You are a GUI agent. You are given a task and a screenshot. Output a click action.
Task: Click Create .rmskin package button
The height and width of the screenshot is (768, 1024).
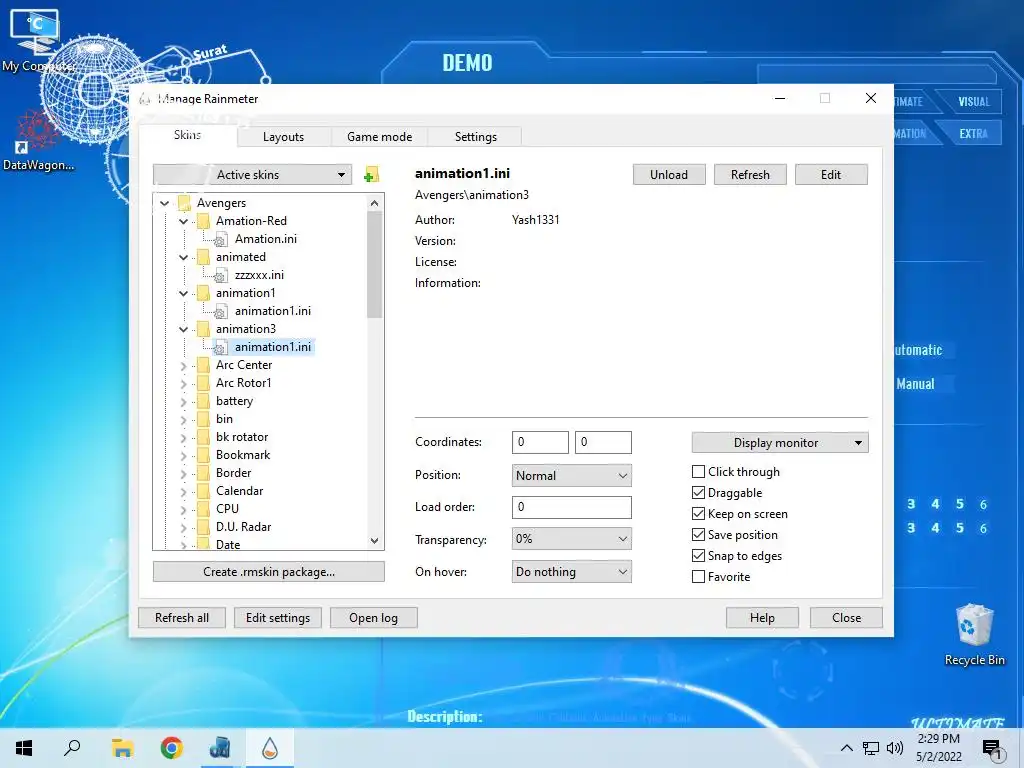pyautogui.click(x=268, y=572)
